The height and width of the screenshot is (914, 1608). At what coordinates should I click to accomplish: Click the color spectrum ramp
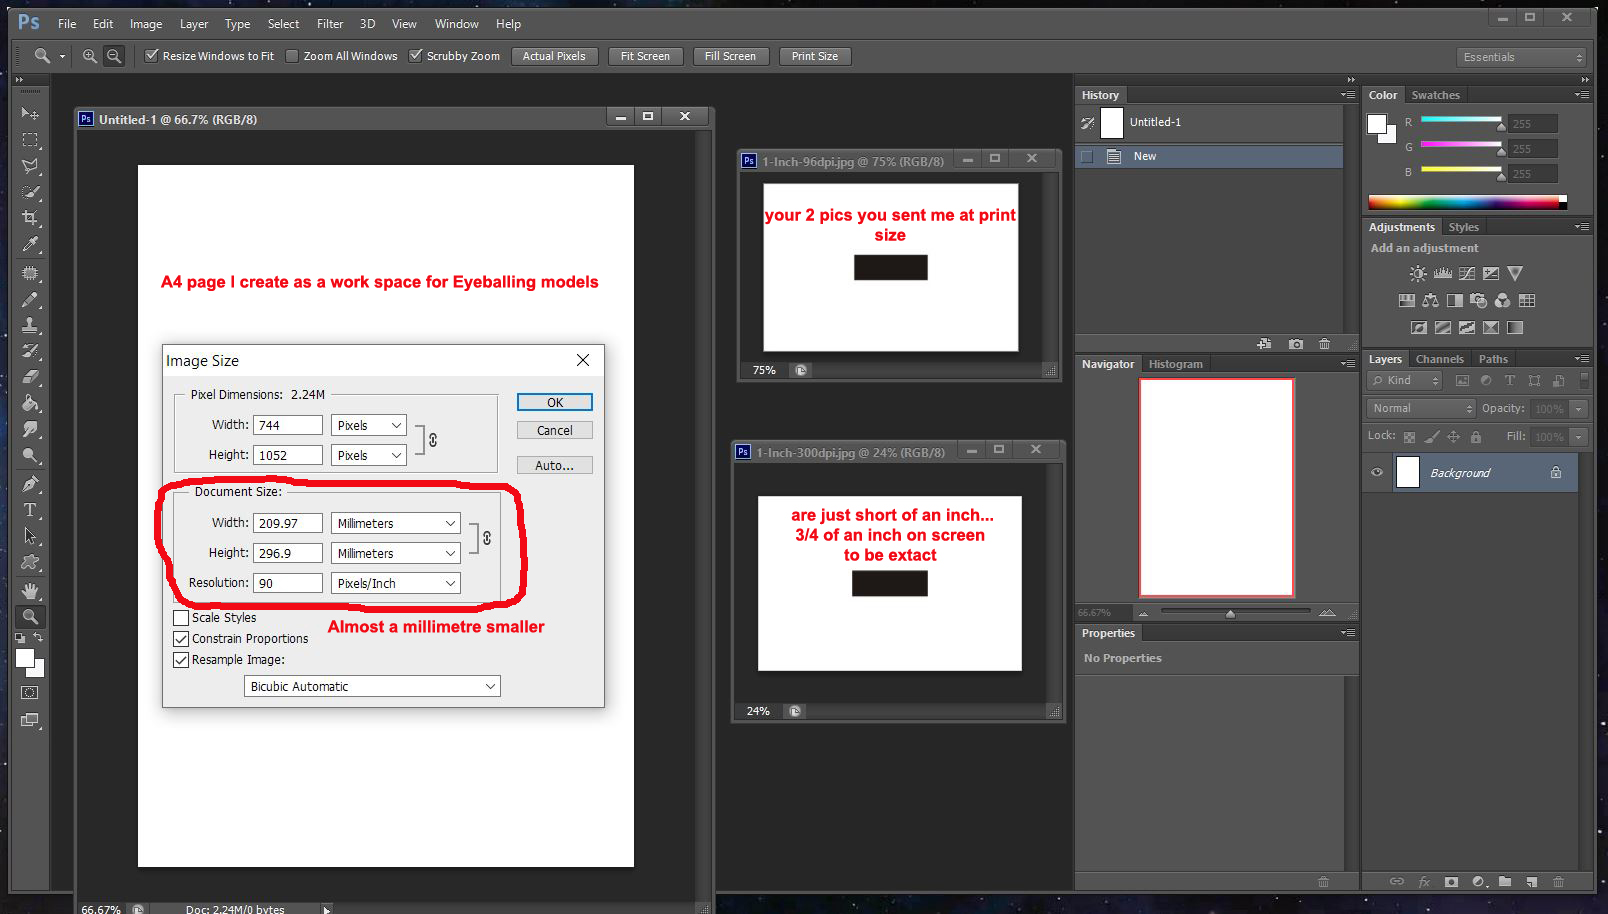pyautogui.click(x=1464, y=202)
